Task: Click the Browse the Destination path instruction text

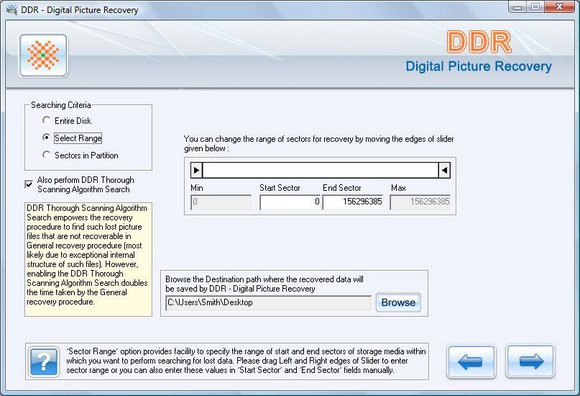Action: (x=264, y=284)
